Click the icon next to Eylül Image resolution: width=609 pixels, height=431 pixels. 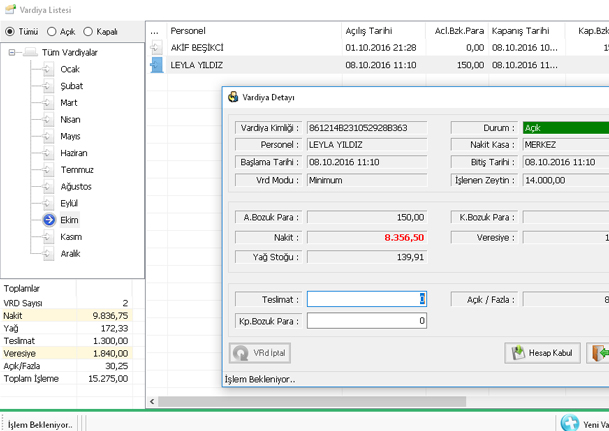47,203
